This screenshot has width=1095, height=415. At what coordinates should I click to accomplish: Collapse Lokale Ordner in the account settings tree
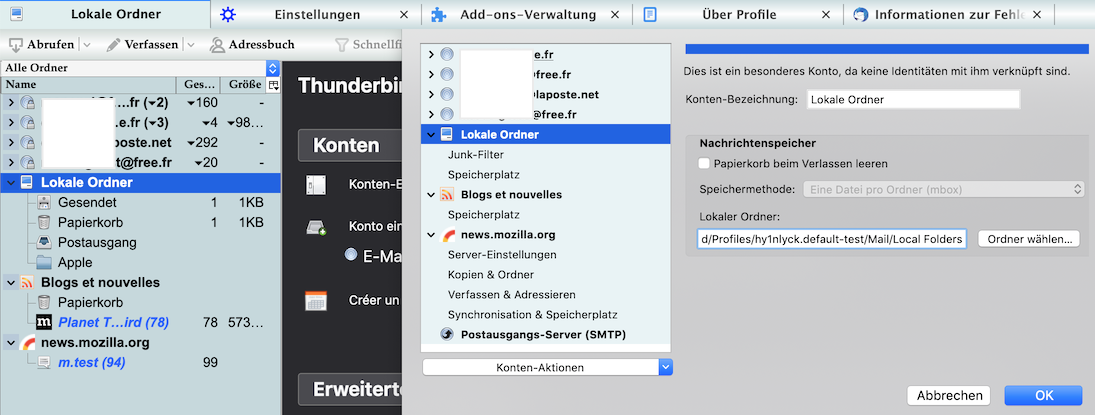(x=431, y=134)
